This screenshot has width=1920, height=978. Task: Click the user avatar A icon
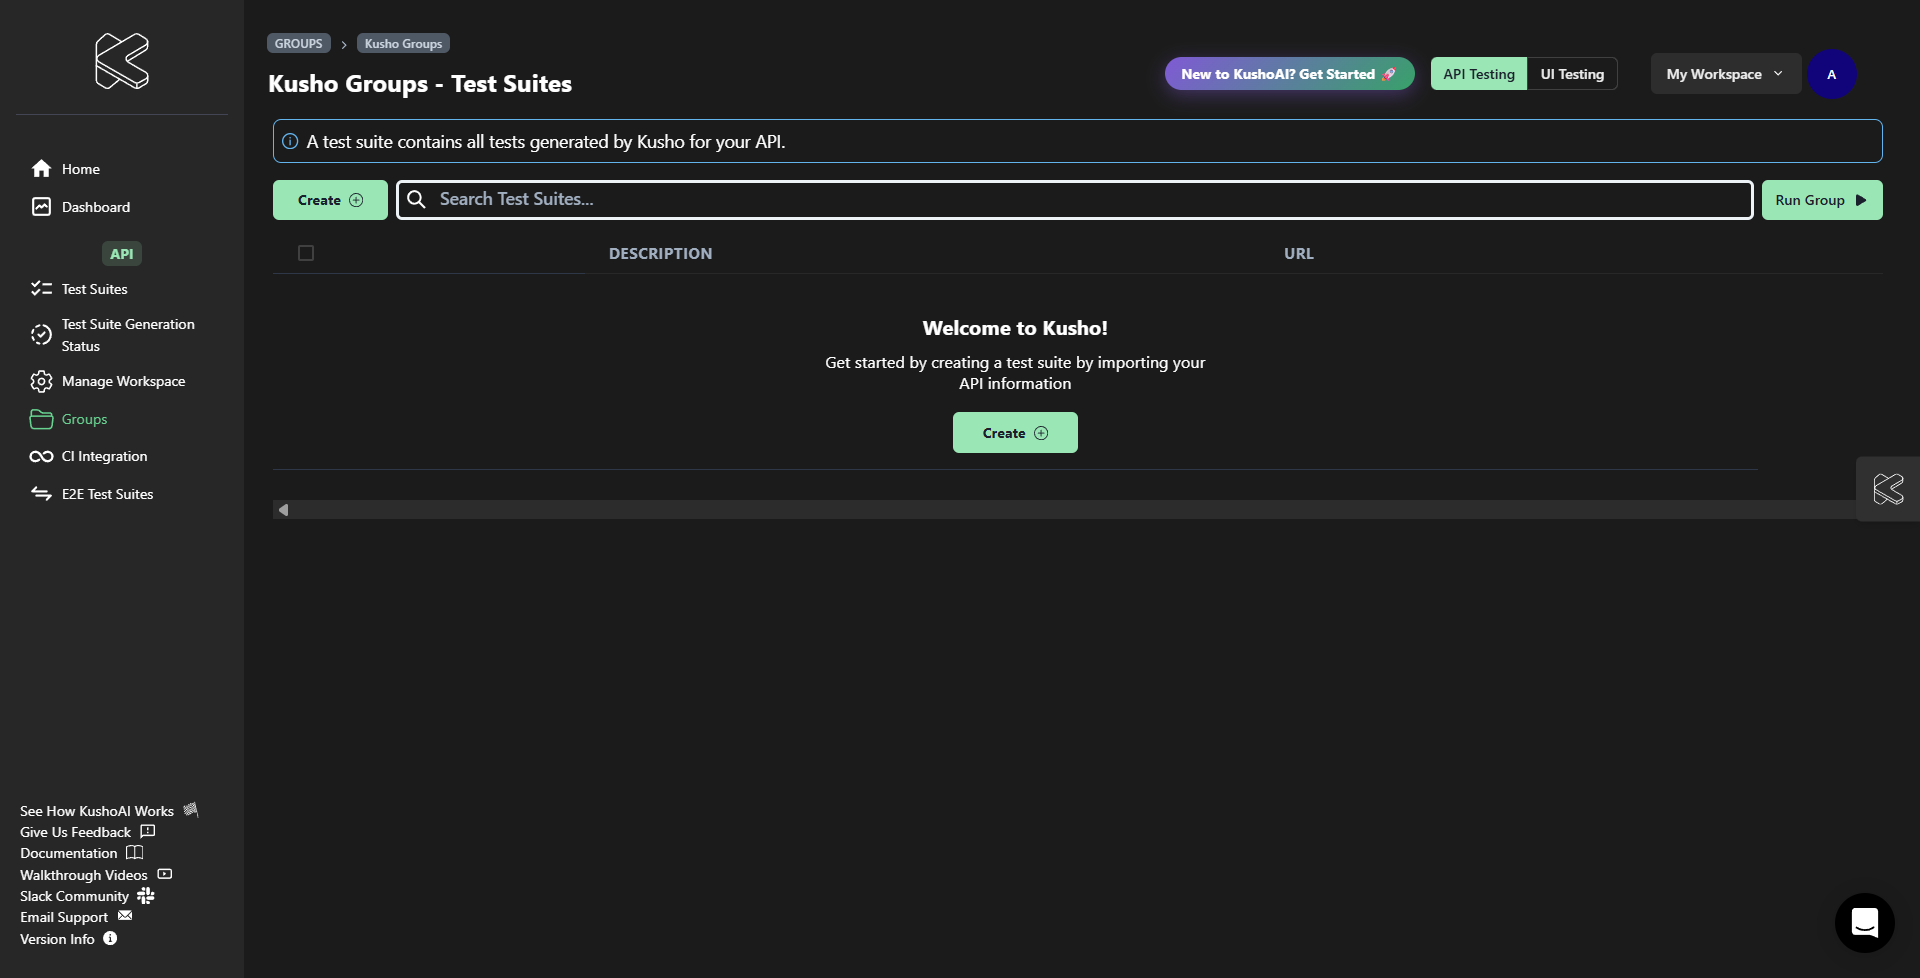(1831, 74)
